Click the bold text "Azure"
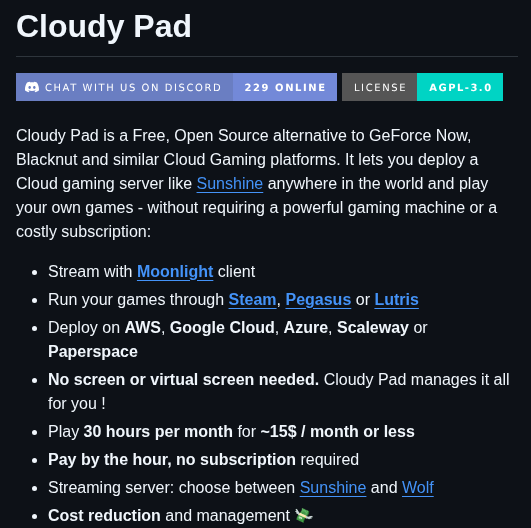The image size is (531, 528). point(306,328)
